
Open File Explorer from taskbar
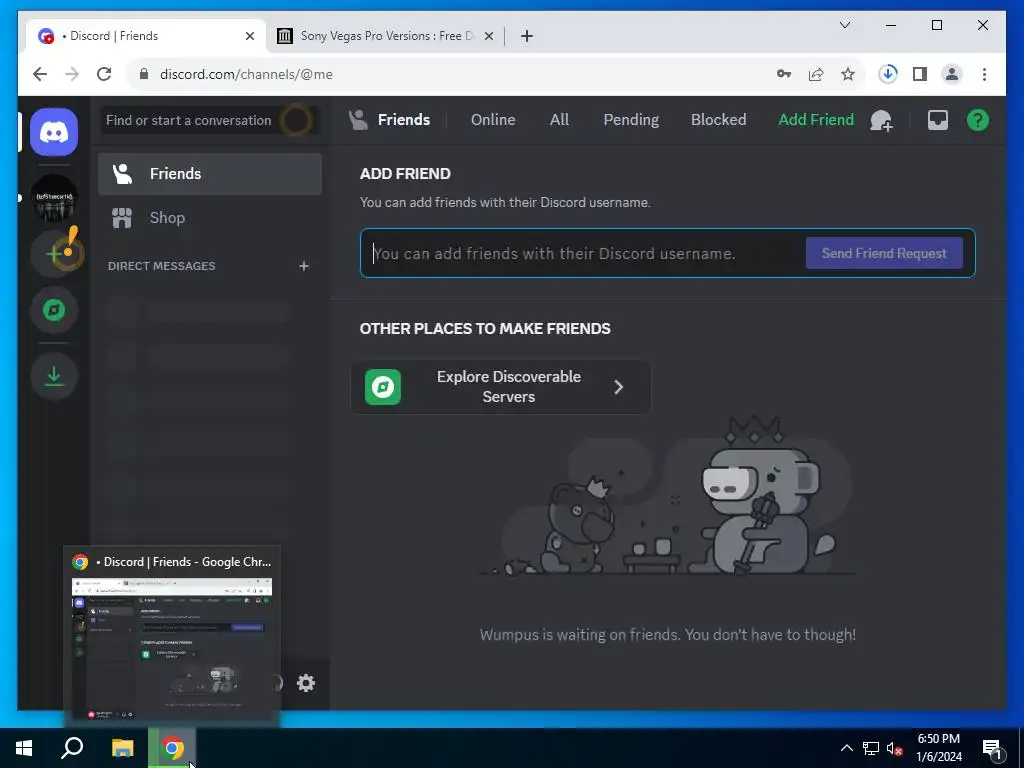coord(122,748)
